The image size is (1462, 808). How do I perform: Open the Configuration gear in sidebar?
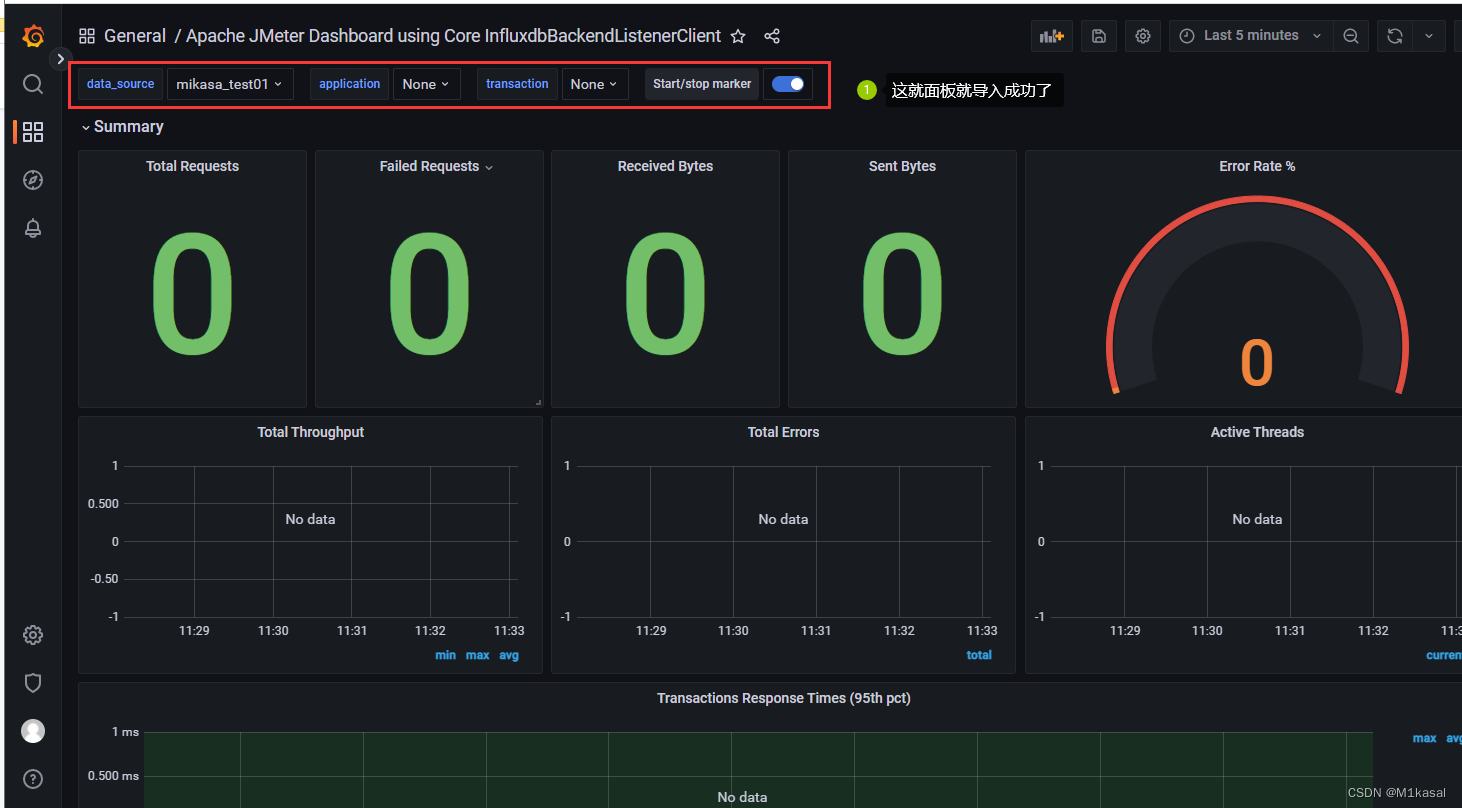point(33,635)
